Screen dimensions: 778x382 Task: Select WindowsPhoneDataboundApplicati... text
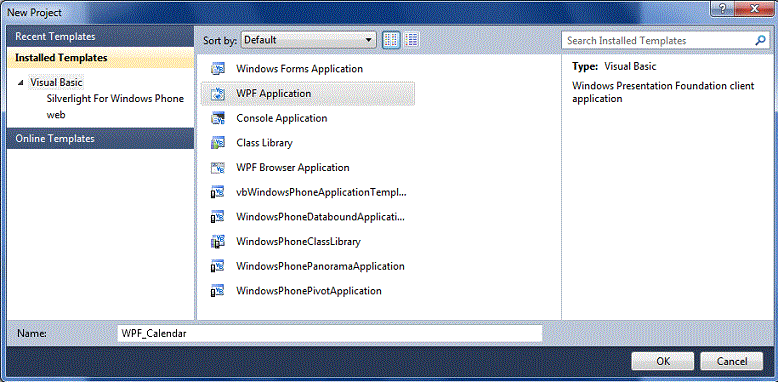pyautogui.click(x=321, y=217)
